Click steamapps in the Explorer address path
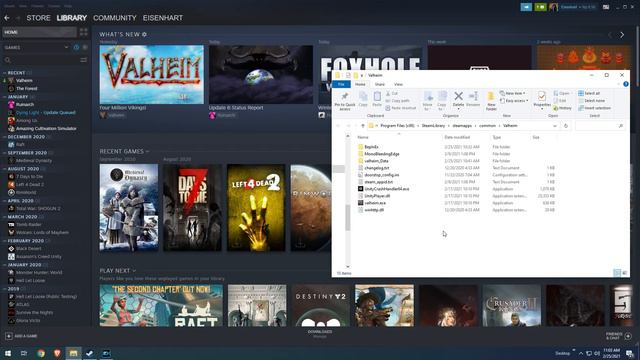Image resolution: width=640 pixels, height=360 pixels. pyautogui.click(x=462, y=126)
